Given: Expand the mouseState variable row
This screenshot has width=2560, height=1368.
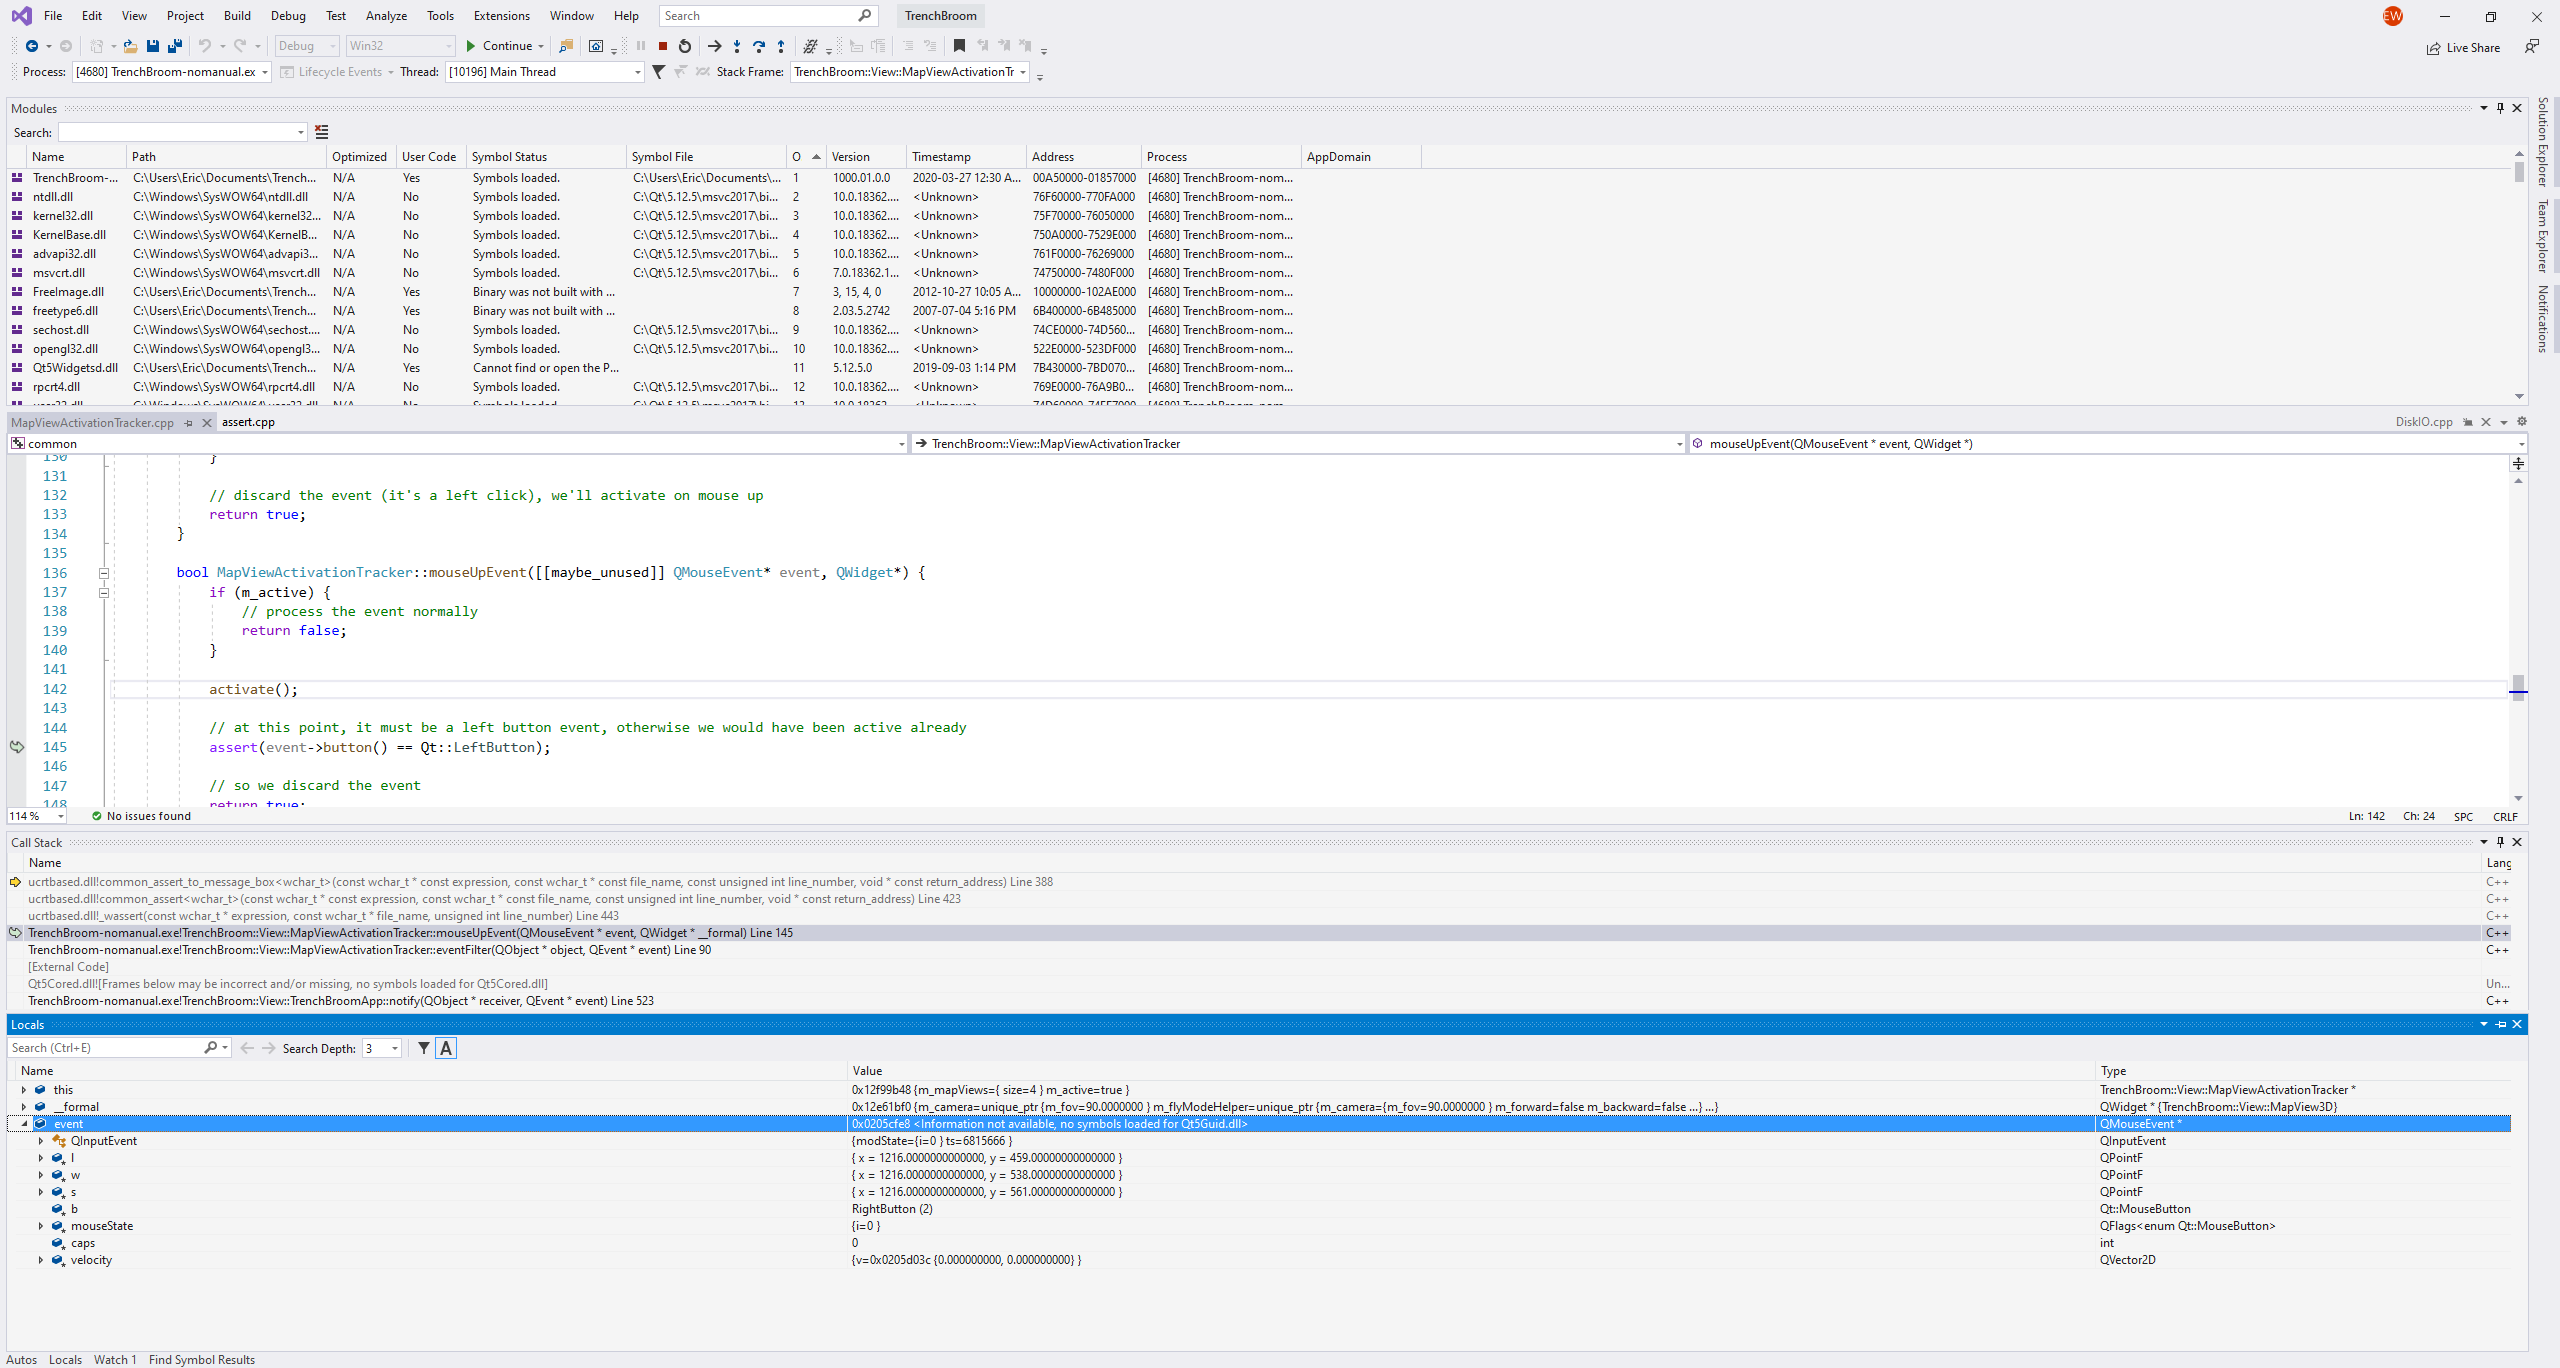Looking at the screenshot, I should [x=41, y=1226].
